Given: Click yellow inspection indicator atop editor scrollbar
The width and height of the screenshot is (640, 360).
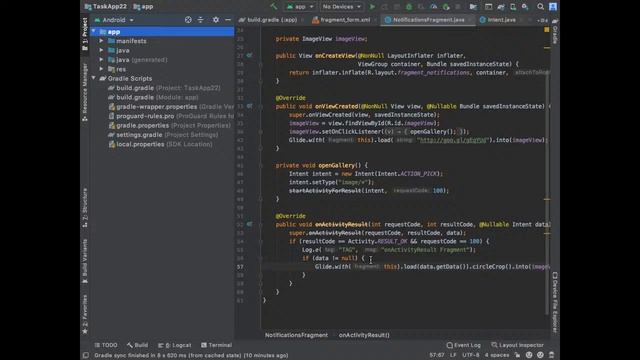Looking at the screenshot, I should [x=547, y=30].
